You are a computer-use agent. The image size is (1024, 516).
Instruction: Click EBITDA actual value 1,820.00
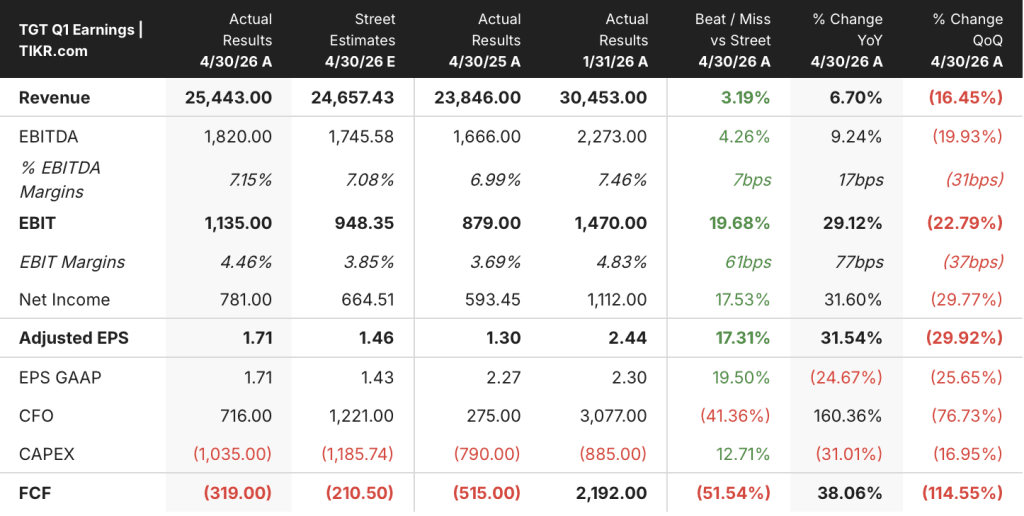(238, 137)
